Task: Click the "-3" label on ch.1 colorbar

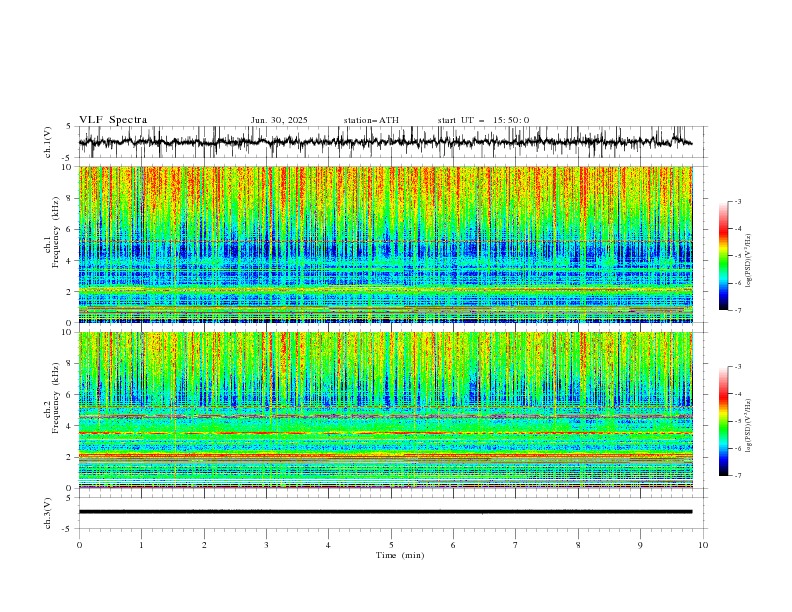Action: pos(737,201)
